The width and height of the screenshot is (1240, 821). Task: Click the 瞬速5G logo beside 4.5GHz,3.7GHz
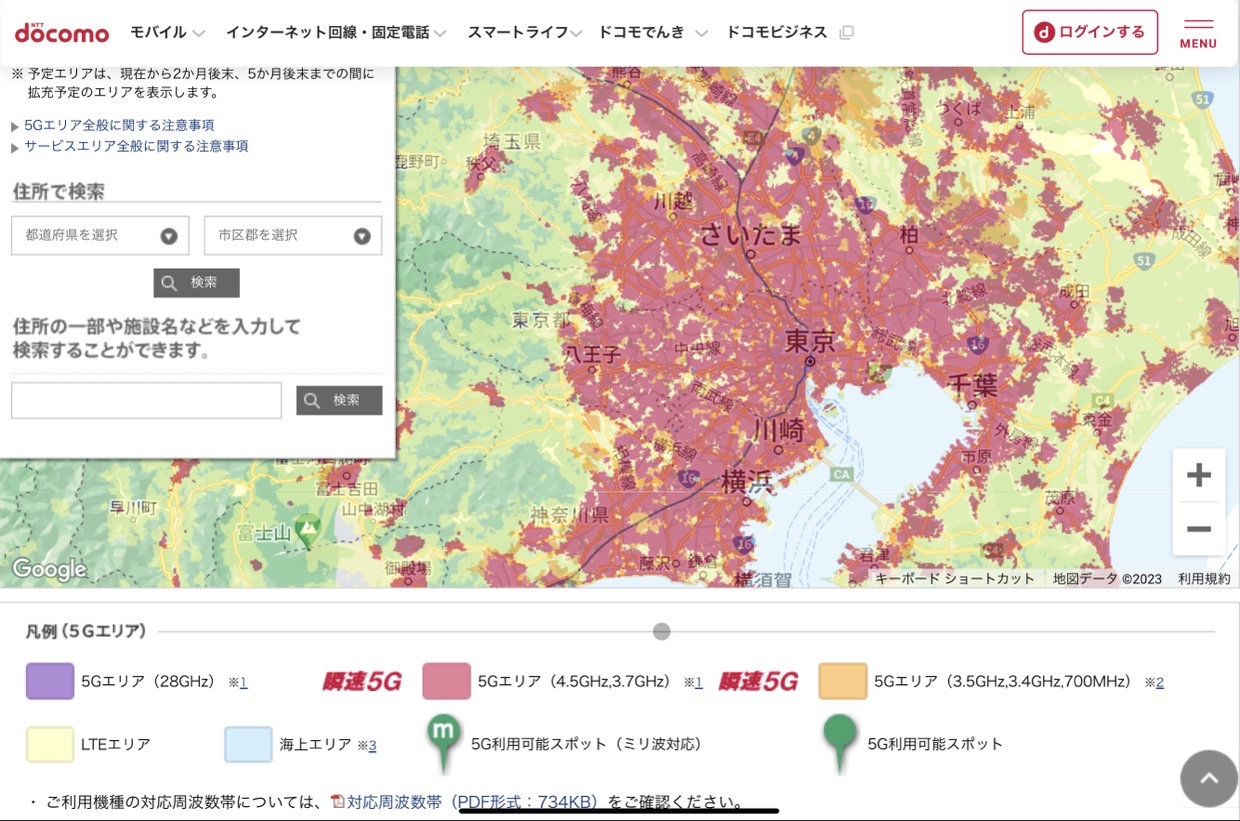pyautogui.click(x=758, y=682)
